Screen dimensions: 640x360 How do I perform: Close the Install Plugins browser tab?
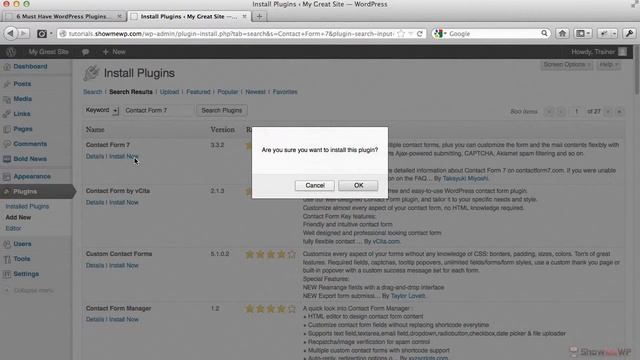(x=244, y=16)
